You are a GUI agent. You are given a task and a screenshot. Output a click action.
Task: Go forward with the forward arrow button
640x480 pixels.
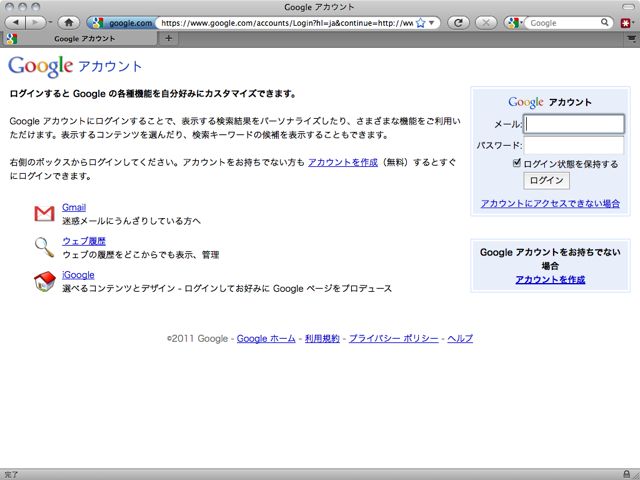[36, 22]
